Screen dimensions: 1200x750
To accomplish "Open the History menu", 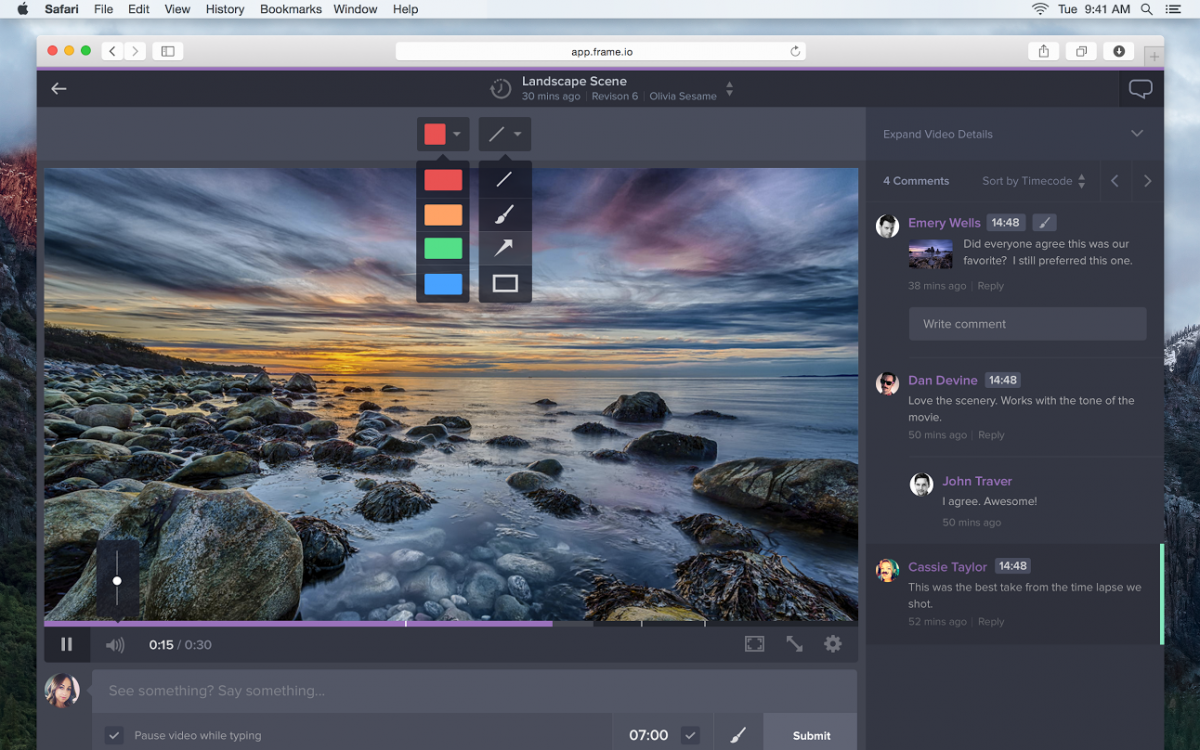I will [x=224, y=9].
